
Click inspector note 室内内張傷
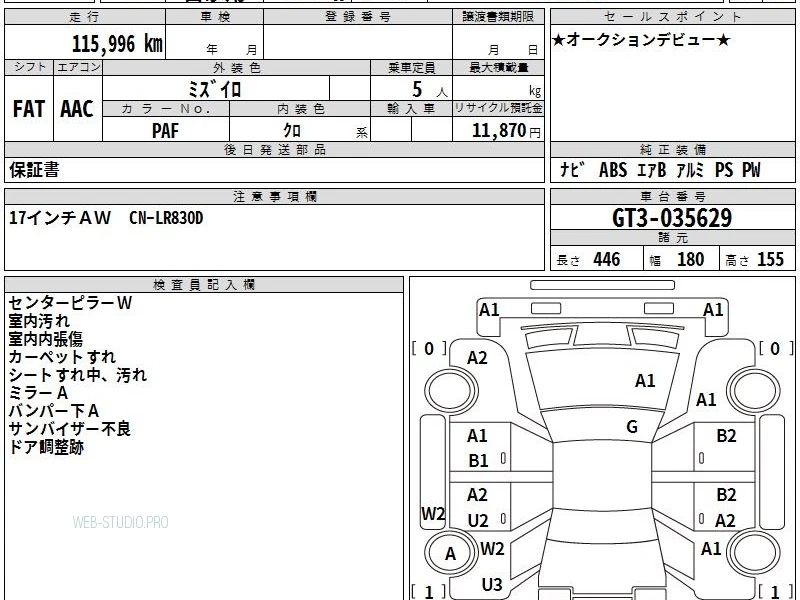pyautogui.click(x=45, y=339)
